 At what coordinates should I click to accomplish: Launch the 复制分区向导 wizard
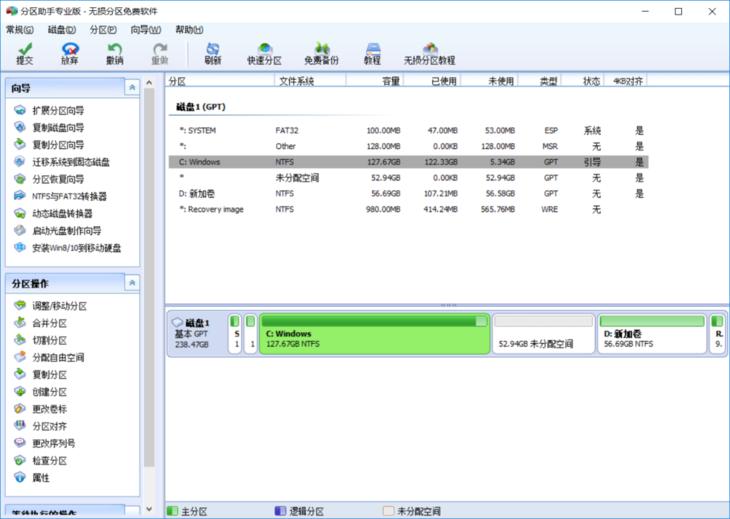coord(49,145)
